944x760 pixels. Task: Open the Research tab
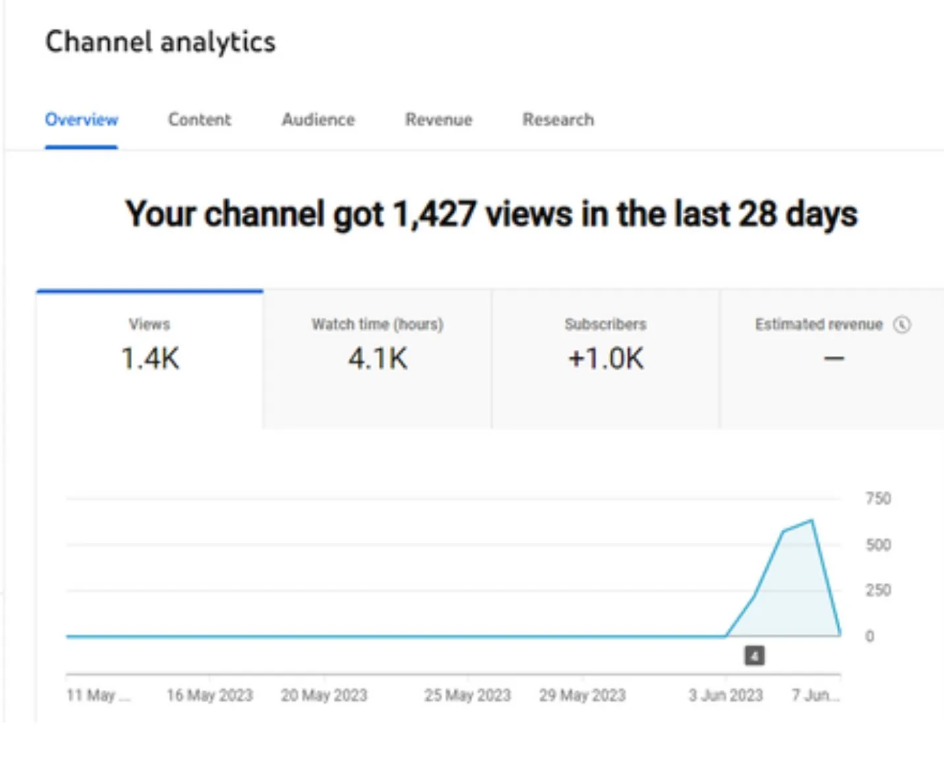(558, 120)
